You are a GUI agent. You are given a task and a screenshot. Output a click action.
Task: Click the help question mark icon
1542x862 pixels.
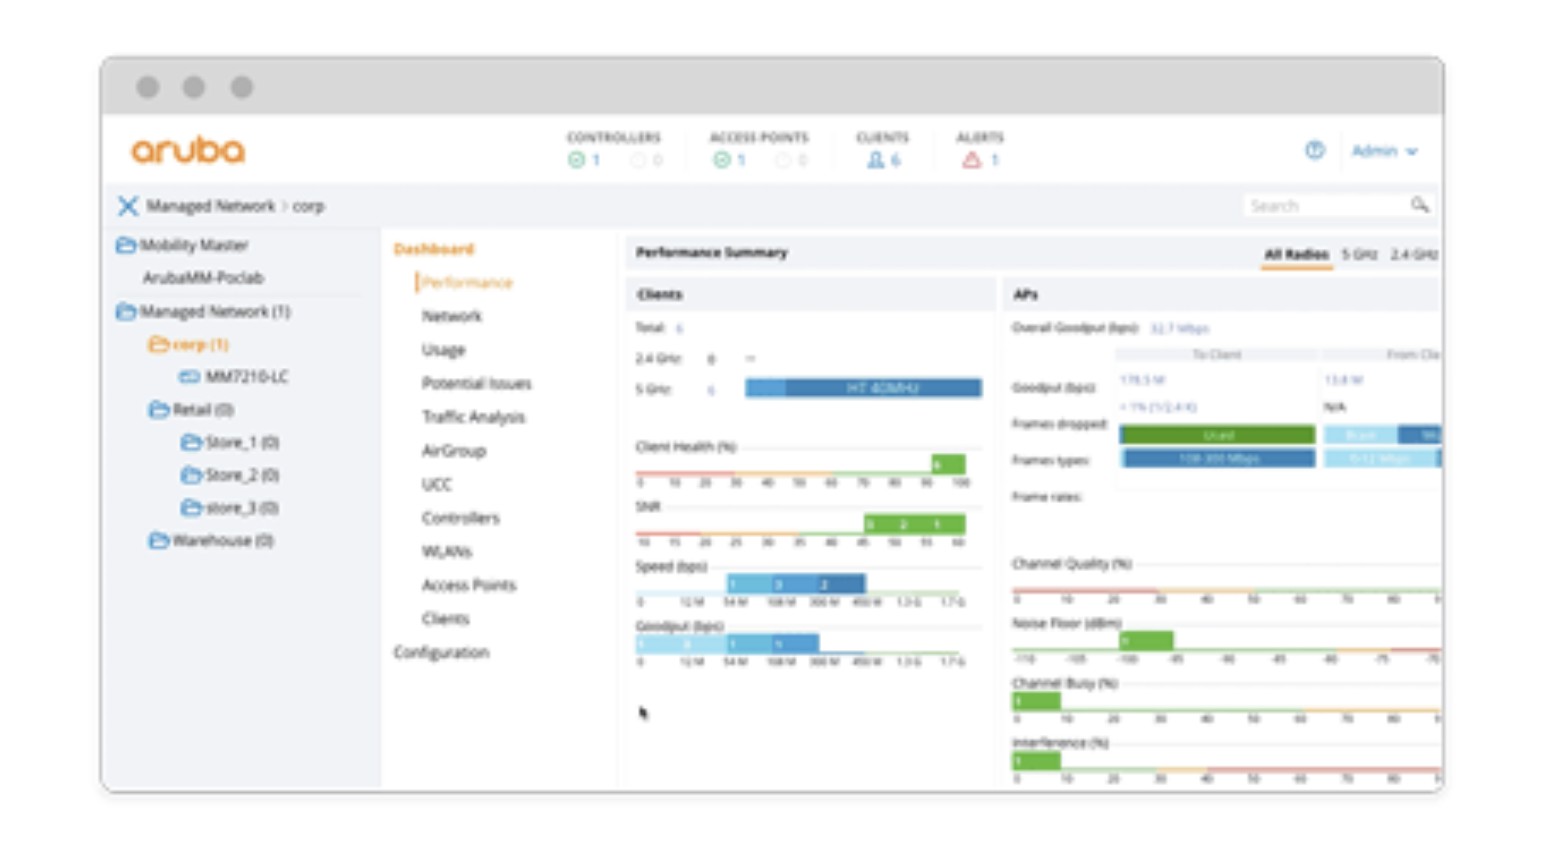1314,150
